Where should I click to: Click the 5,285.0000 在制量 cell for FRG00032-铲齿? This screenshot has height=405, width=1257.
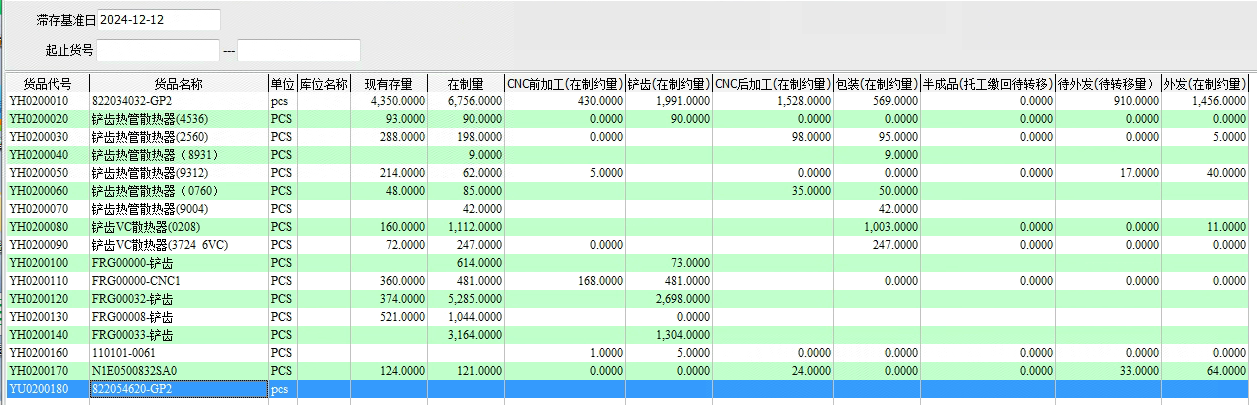pyautogui.click(x=464, y=299)
